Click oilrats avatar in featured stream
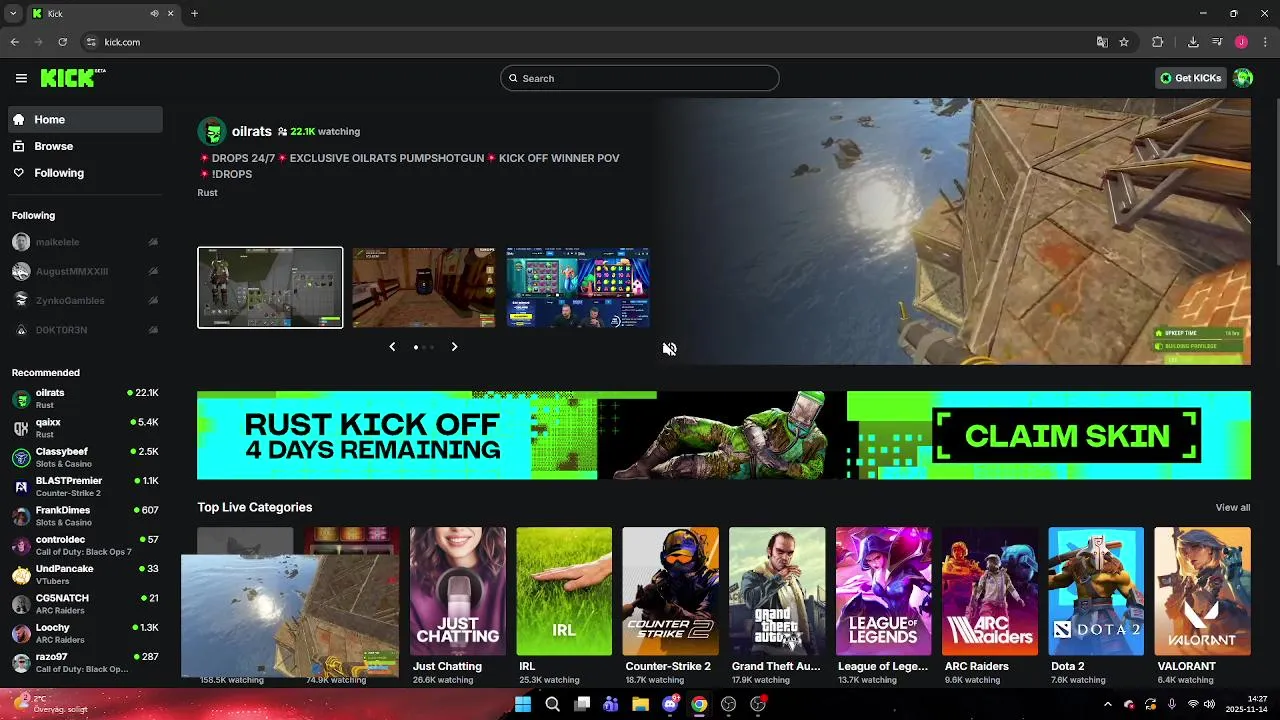The width and height of the screenshot is (1280, 720). click(212, 131)
